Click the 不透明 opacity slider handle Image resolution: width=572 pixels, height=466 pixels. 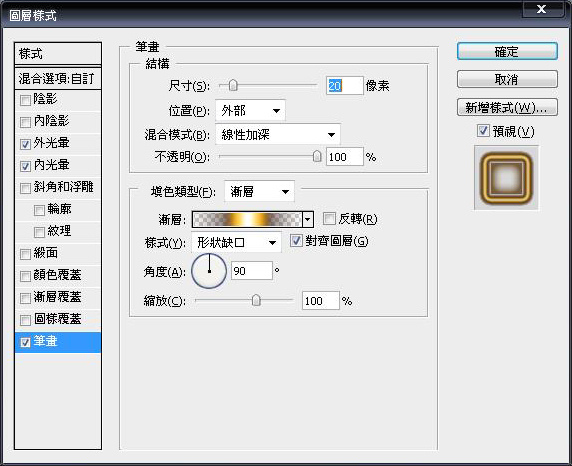(x=317, y=156)
